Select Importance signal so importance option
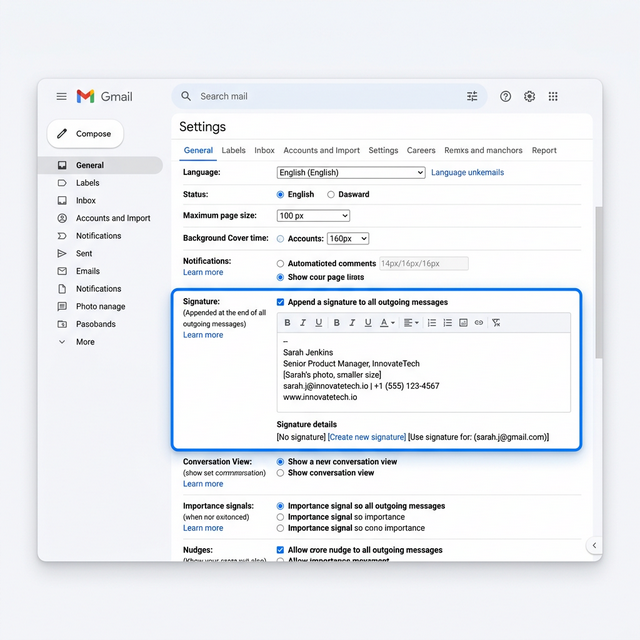The image size is (640, 640). click(x=280, y=517)
